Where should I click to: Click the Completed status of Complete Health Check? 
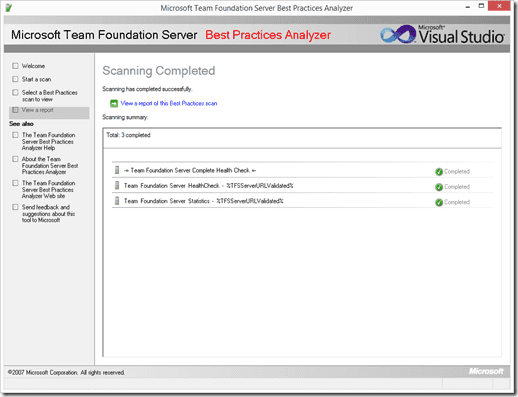[x=457, y=171]
